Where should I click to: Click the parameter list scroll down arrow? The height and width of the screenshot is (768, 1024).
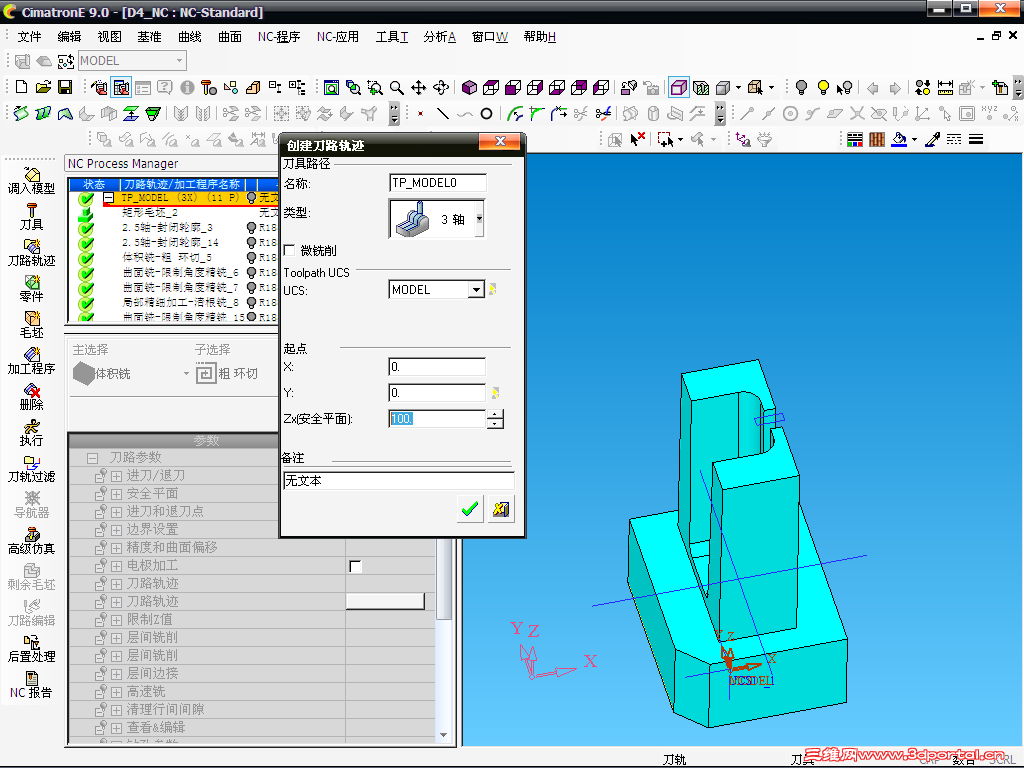point(443,735)
